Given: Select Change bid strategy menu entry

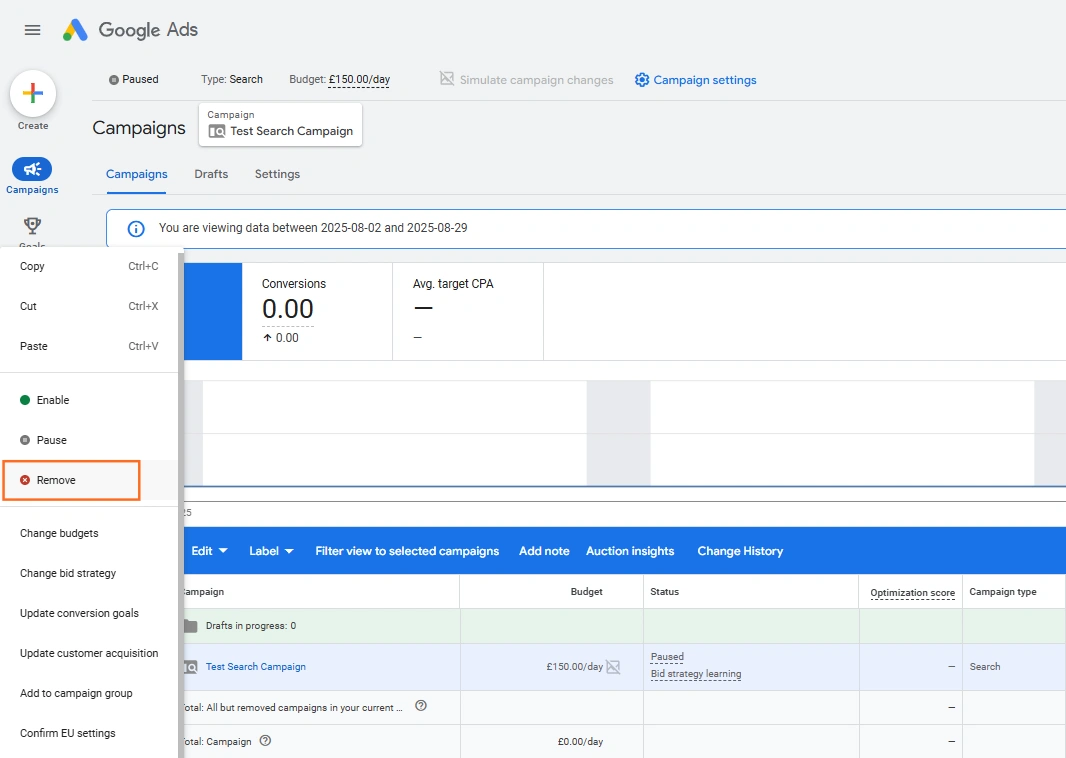Looking at the screenshot, I should [x=89, y=573].
